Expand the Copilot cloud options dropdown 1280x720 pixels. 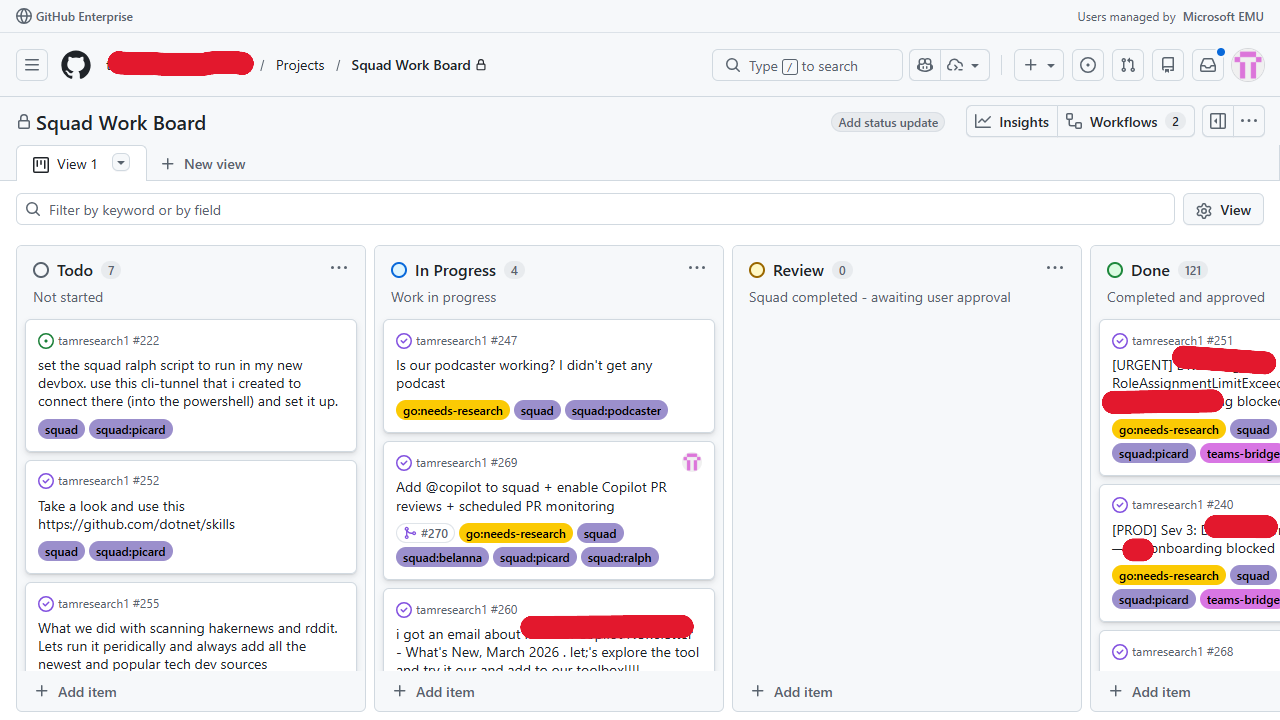(x=976, y=64)
